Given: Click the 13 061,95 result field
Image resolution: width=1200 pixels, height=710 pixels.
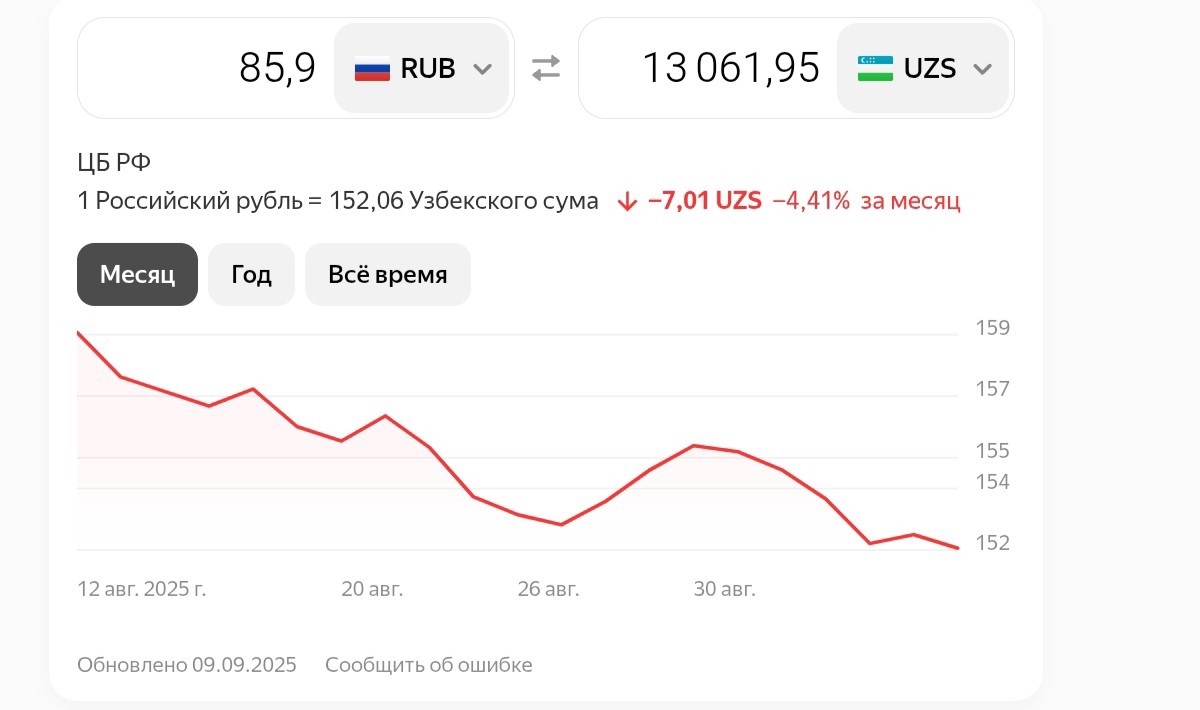Looking at the screenshot, I should [x=708, y=68].
